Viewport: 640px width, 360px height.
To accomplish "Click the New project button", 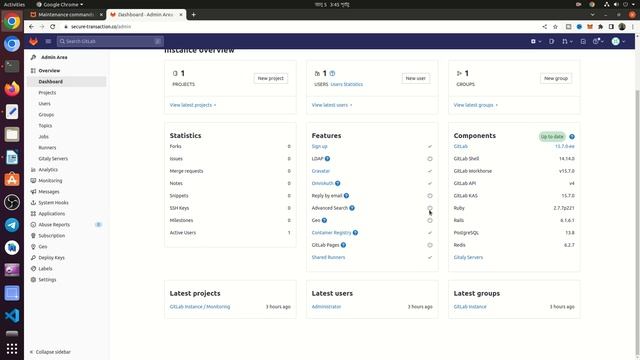I will pyautogui.click(x=271, y=78).
